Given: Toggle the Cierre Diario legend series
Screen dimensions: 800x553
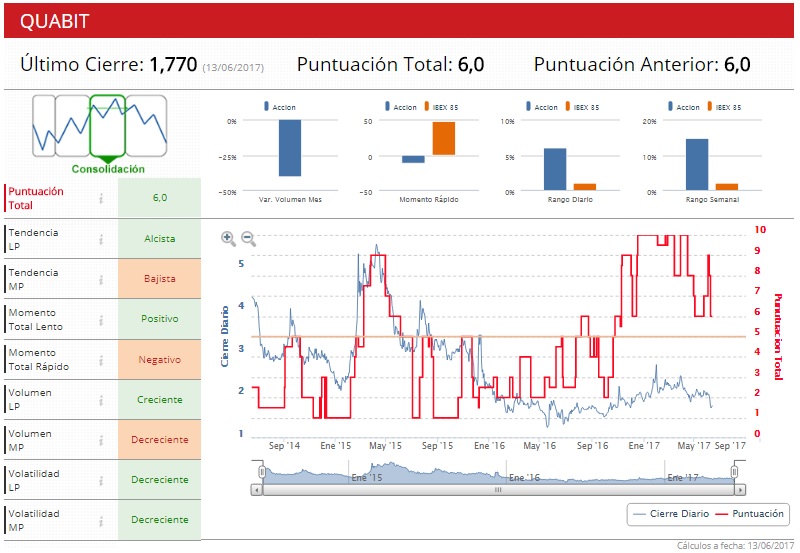Looking at the screenshot, I should (671, 514).
